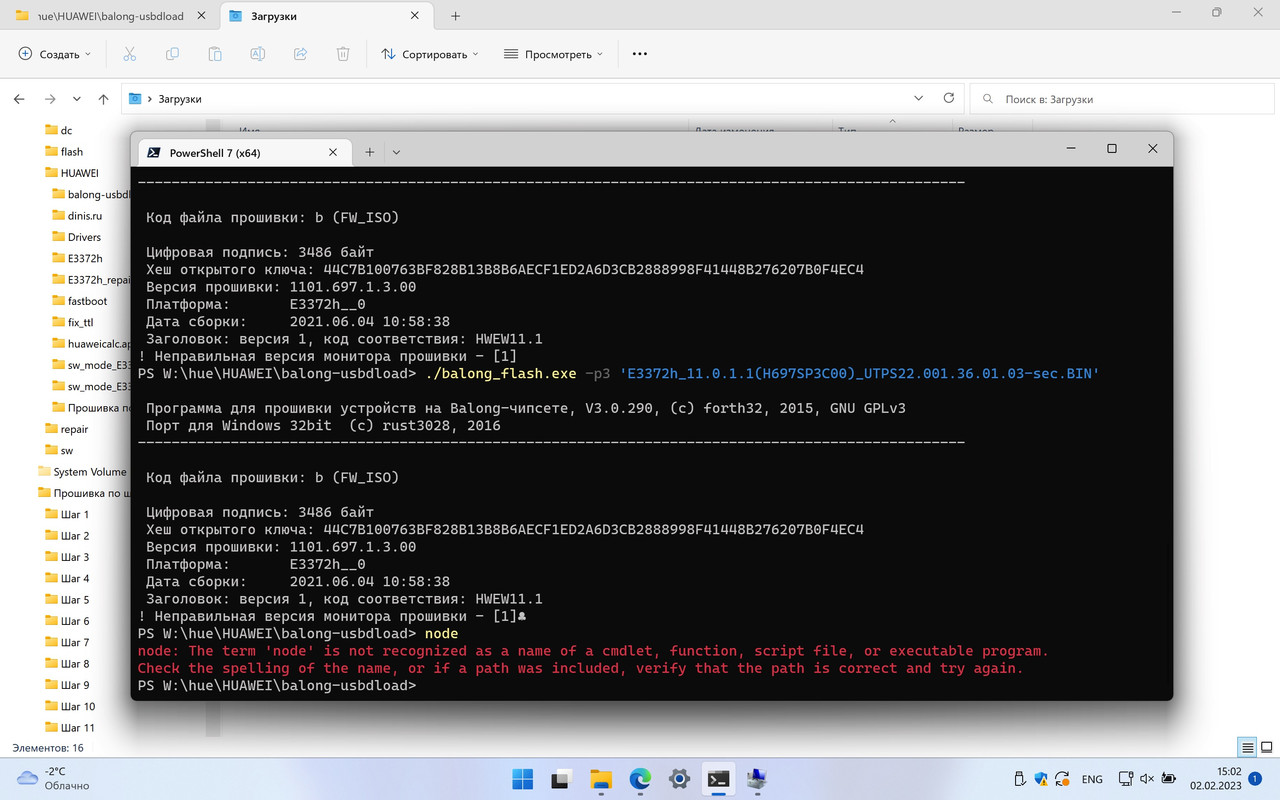This screenshot has width=1280, height=800.
Task: Open the Создать dropdown in Explorer
Action: click(55, 54)
